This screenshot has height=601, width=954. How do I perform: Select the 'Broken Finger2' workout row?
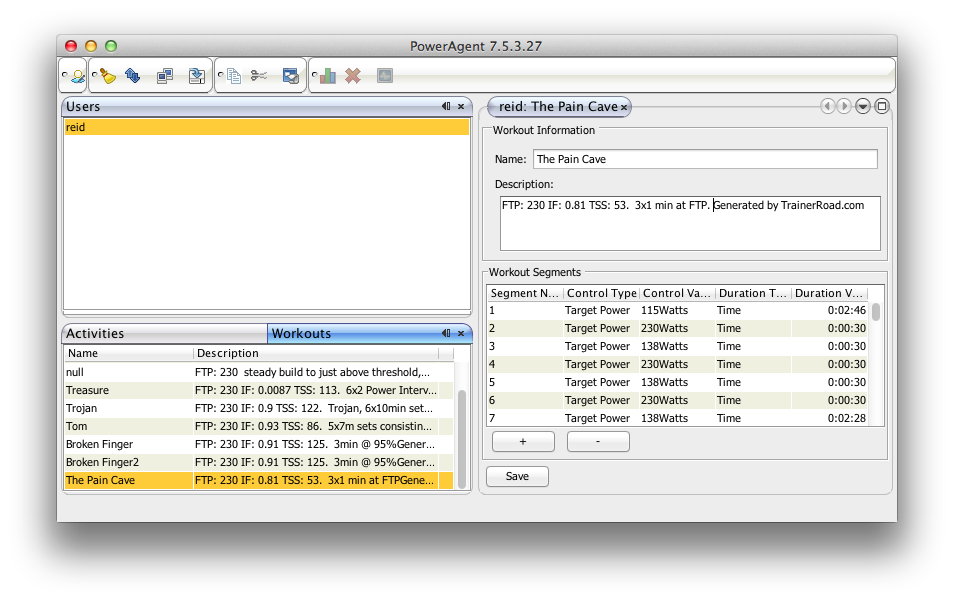tap(259, 462)
